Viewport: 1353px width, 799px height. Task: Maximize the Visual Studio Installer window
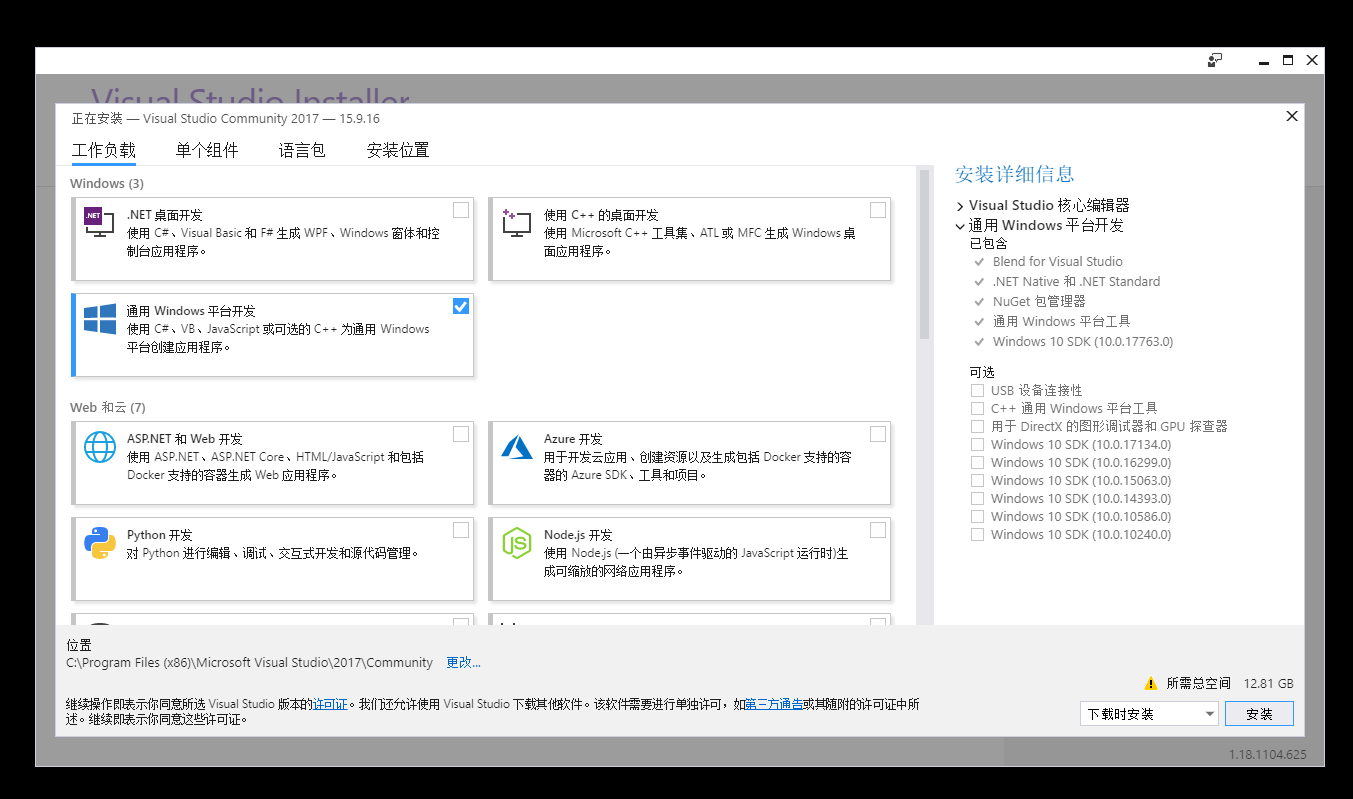[1288, 60]
